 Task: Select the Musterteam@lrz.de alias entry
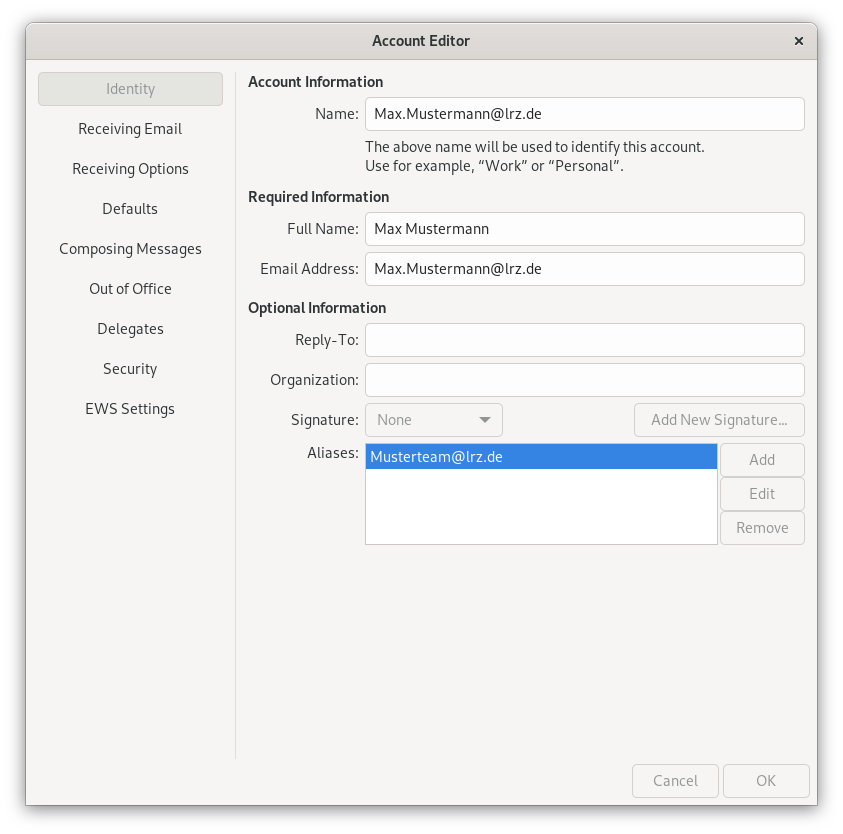point(540,456)
